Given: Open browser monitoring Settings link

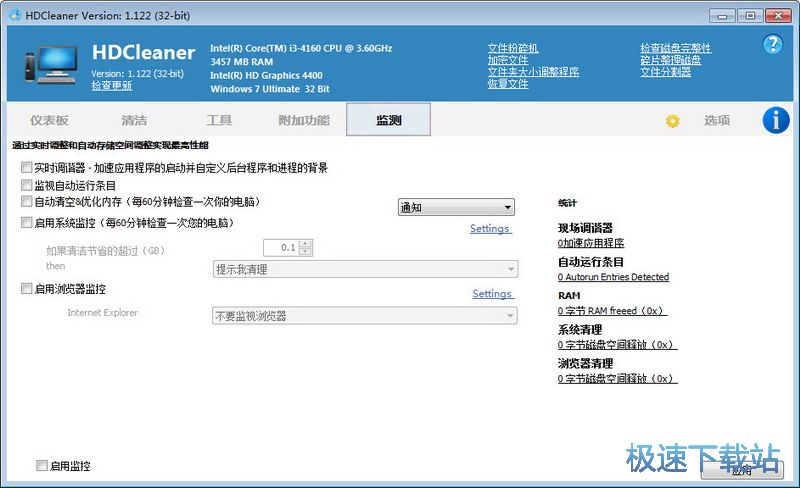Looking at the screenshot, I should click(x=492, y=294).
